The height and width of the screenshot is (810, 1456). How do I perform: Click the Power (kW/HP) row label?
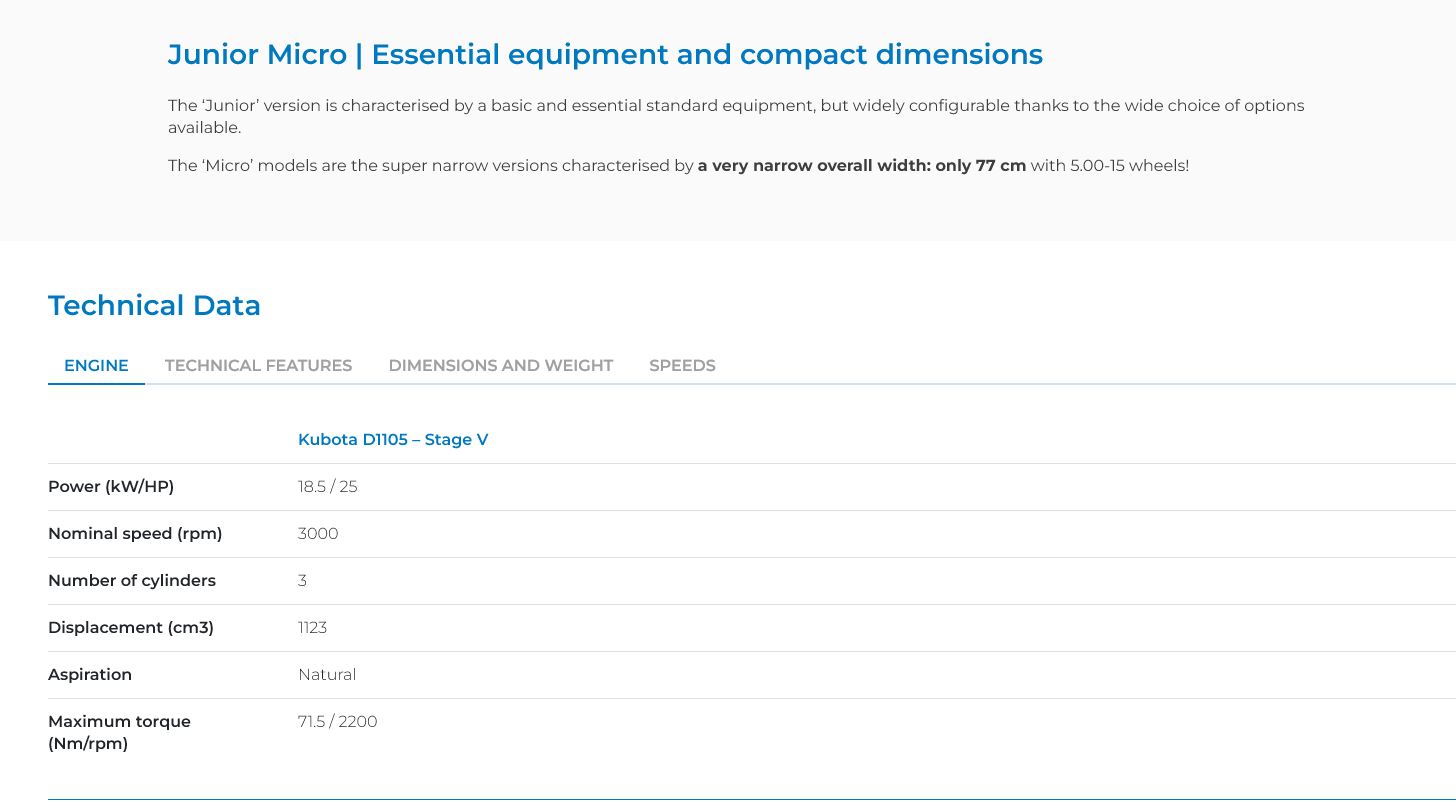111,487
